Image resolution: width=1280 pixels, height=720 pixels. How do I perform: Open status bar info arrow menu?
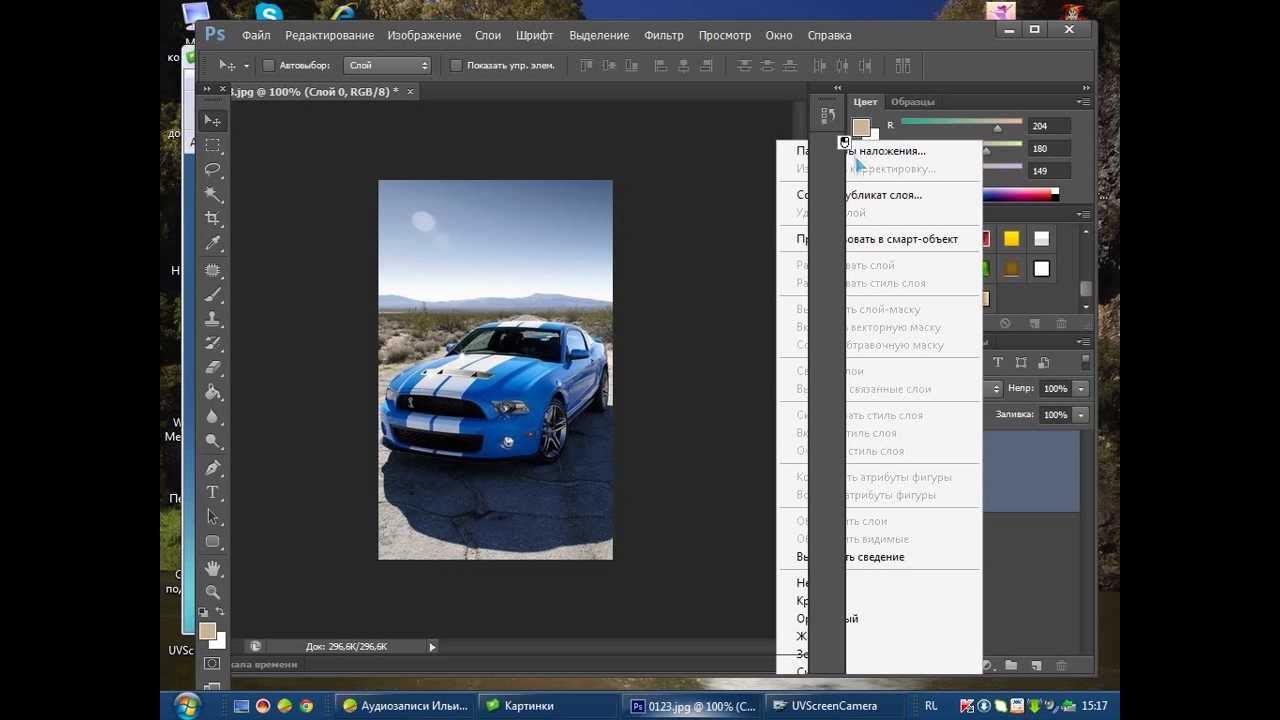click(432, 646)
